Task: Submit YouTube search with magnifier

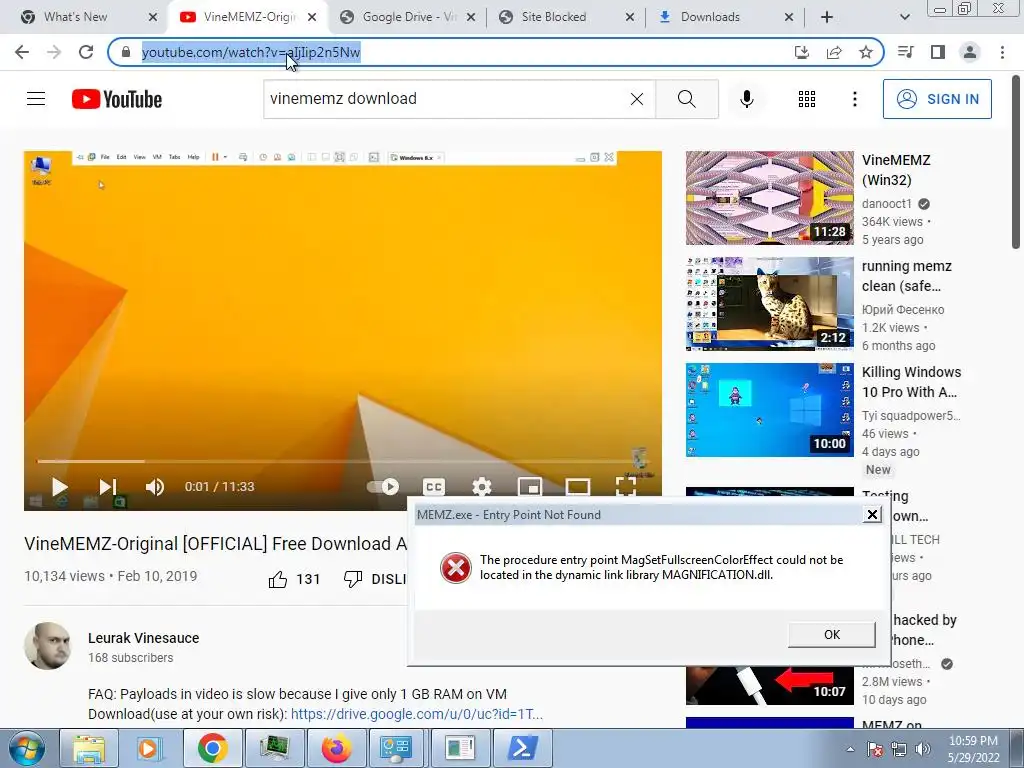Action: (686, 99)
